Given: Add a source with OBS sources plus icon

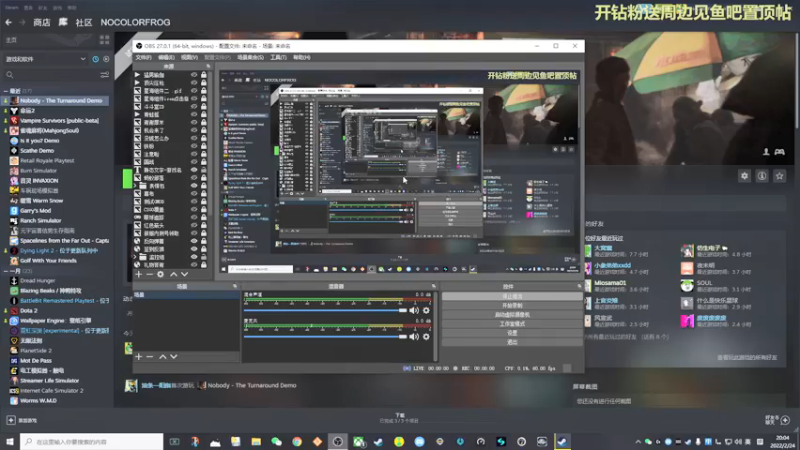Looking at the screenshot, I should click(138, 274).
